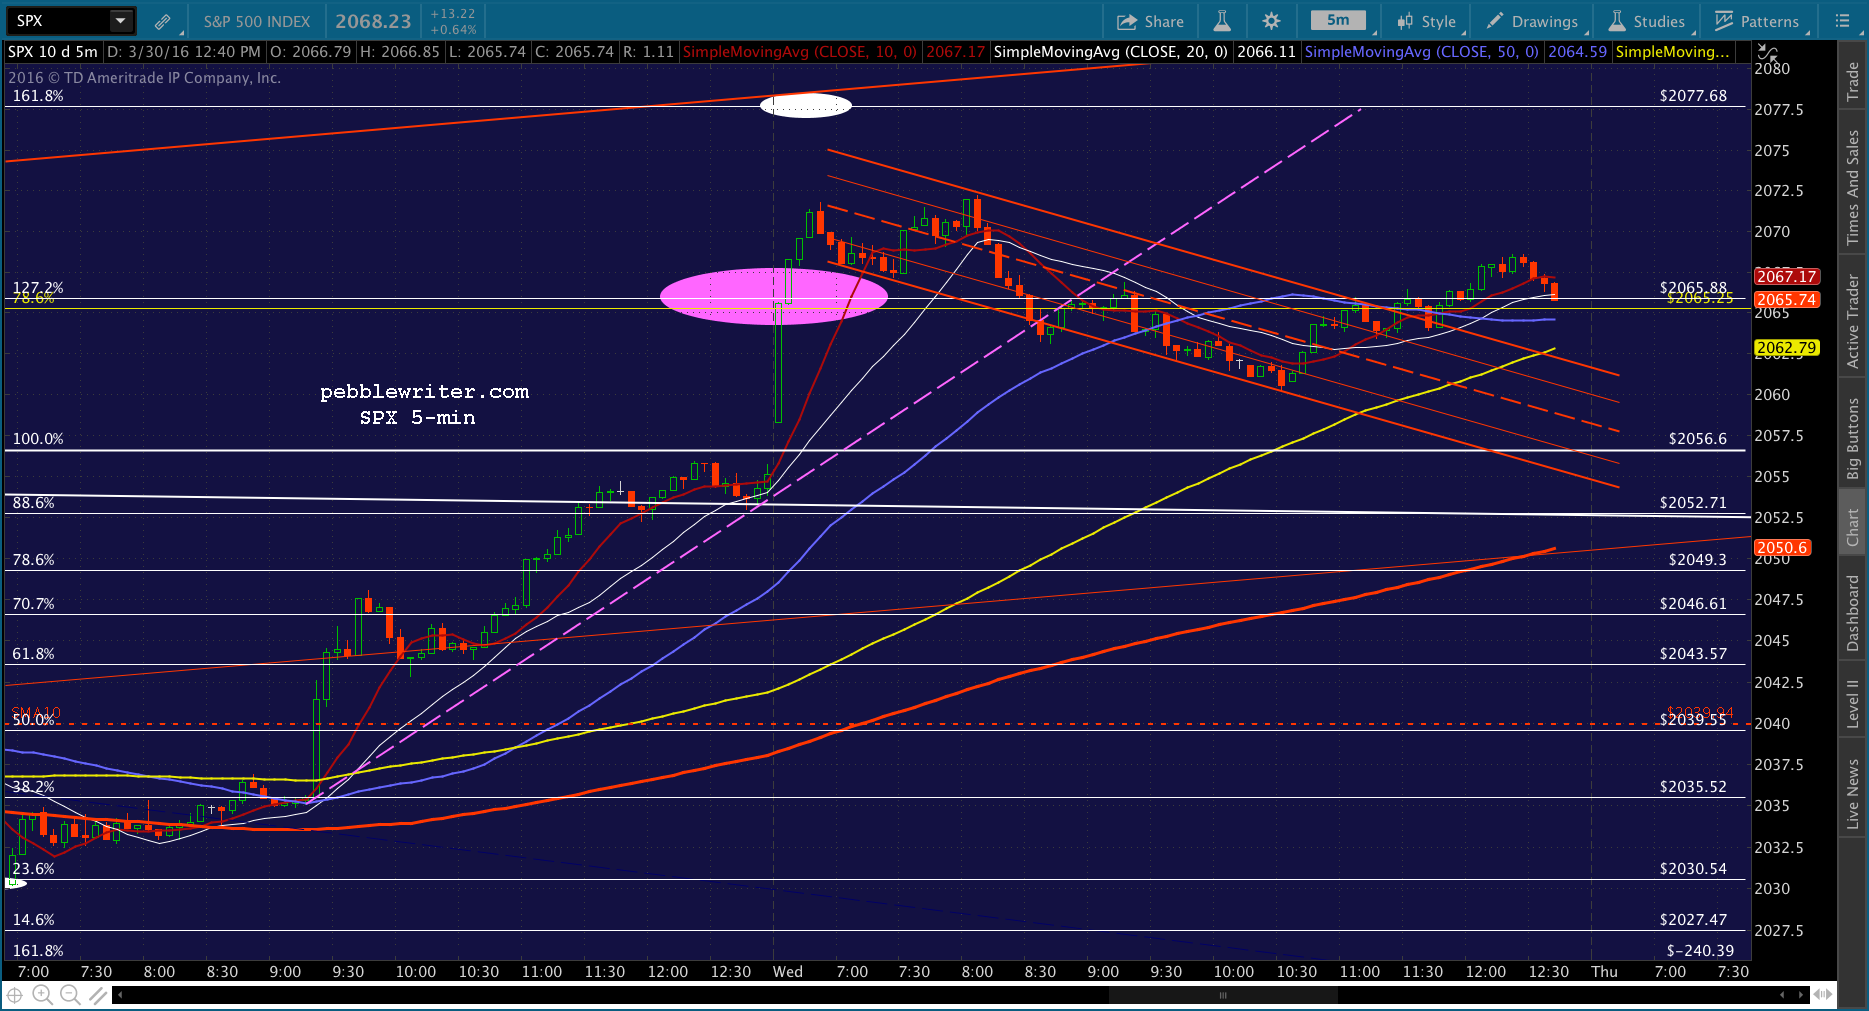Image resolution: width=1869 pixels, height=1011 pixels.
Task: Click the Share button
Action: coord(1150,21)
